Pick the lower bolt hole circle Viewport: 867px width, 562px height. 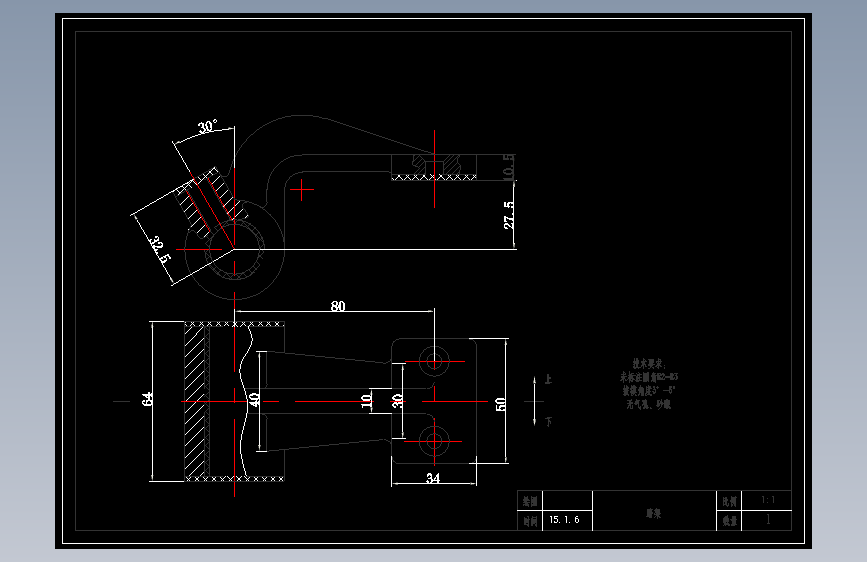[x=434, y=441]
